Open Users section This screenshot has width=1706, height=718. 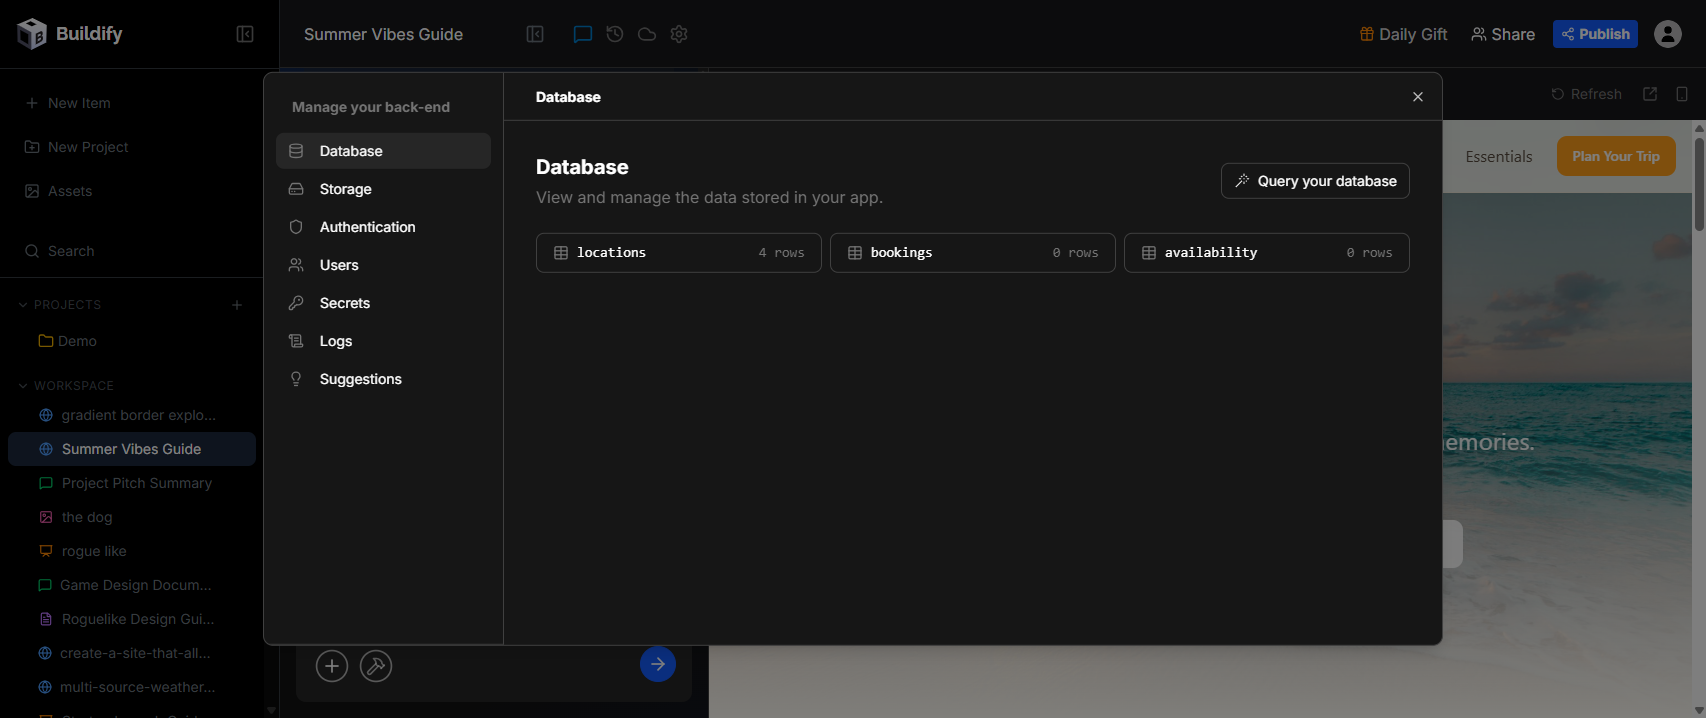[x=383, y=265]
